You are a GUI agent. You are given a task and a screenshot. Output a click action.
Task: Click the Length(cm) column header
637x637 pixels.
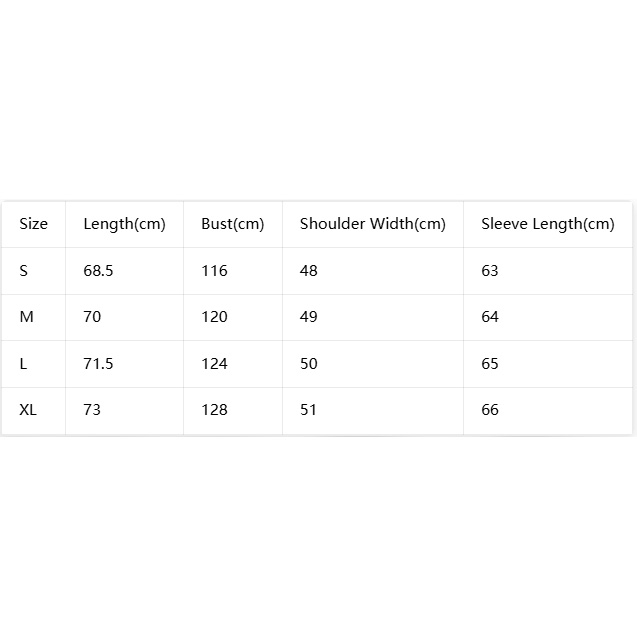click(x=124, y=224)
